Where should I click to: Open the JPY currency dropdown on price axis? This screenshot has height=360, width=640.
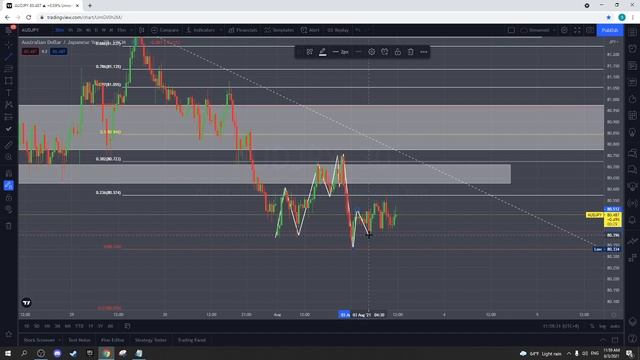pos(613,42)
